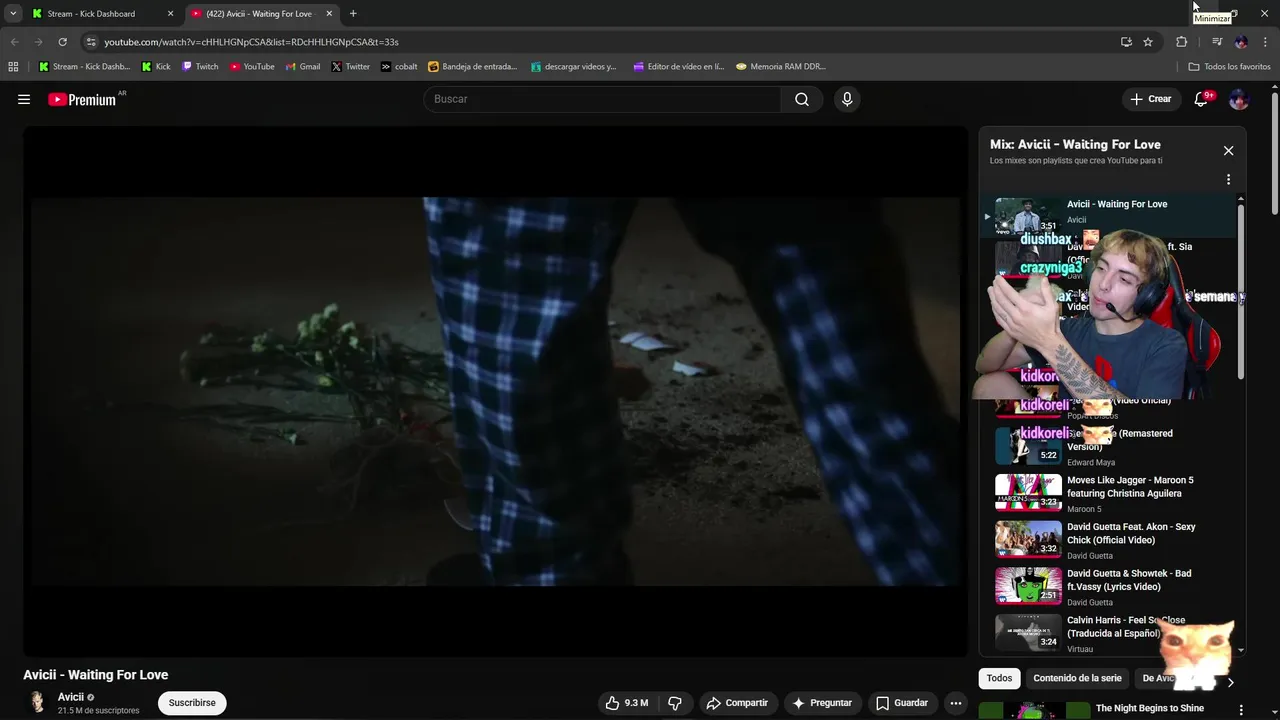Like the video with 9.3 M likes
The height and width of the screenshot is (720, 1280).
tap(627, 703)
